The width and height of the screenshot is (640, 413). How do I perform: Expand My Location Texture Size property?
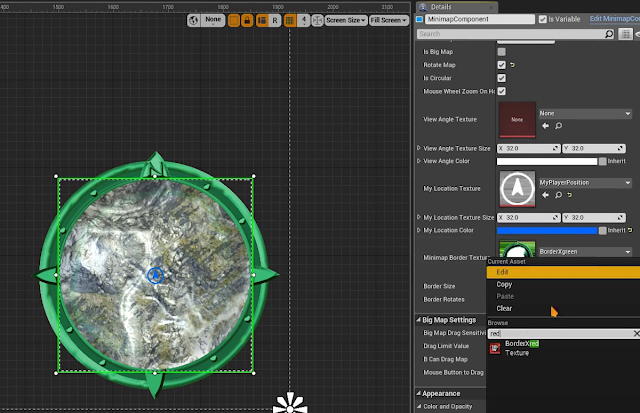click(x=418, y=217)
